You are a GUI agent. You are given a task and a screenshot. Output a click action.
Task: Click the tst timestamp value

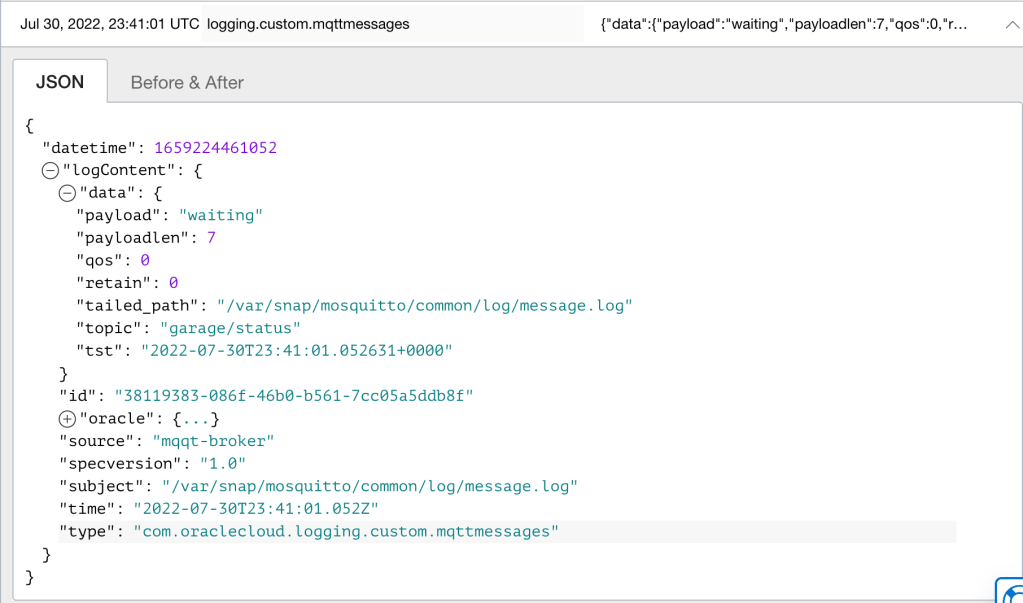(x=296, y=350)
